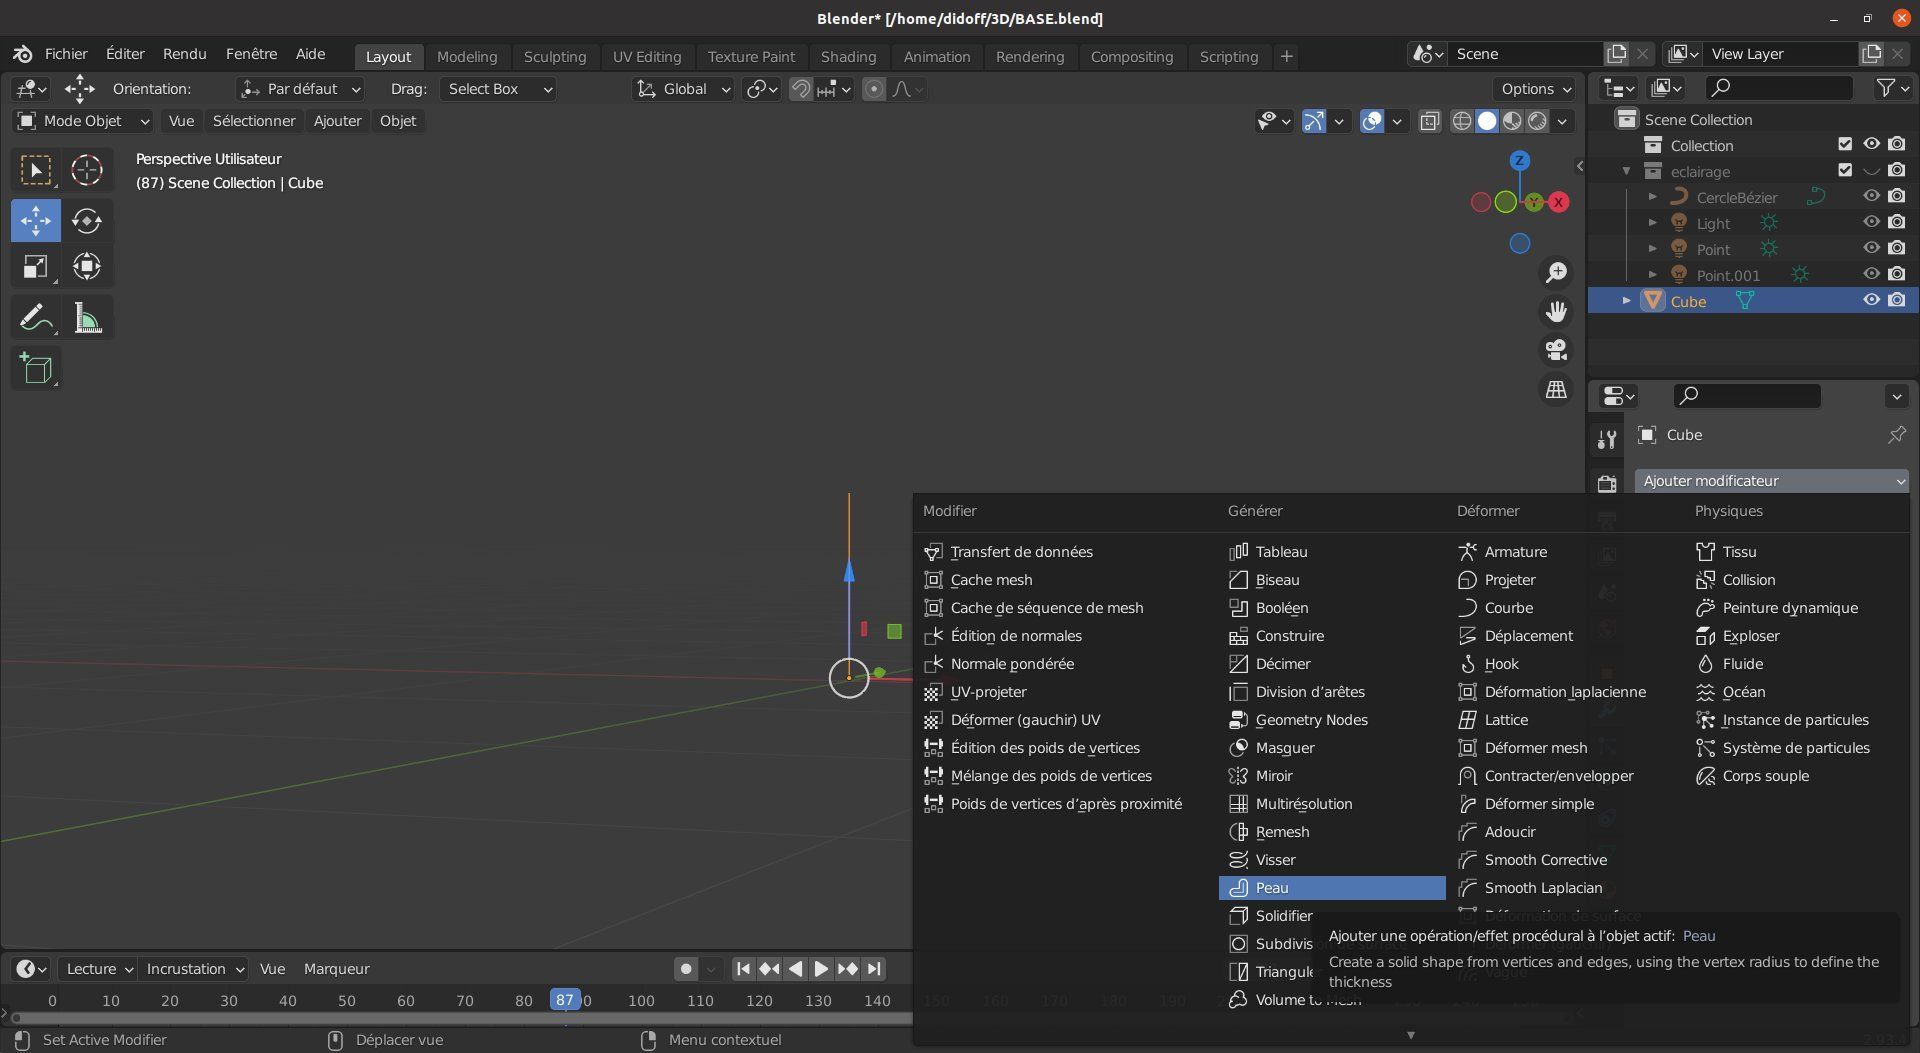
Task: Uncheck the Collection exclude checkbox
Action: pyautogui.click(x=1845, y=145)
